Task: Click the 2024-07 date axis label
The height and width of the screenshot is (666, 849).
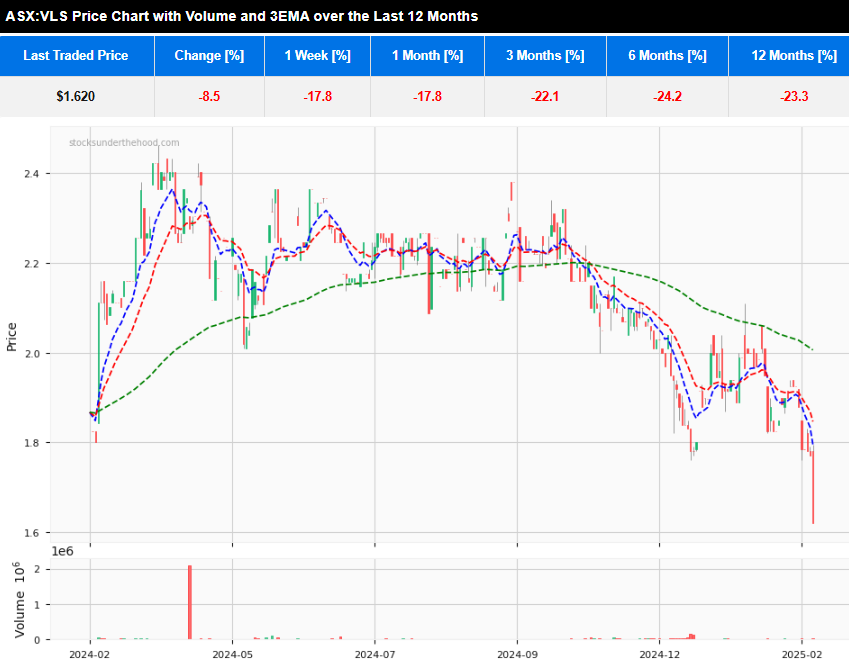Action: pos(375,655)
